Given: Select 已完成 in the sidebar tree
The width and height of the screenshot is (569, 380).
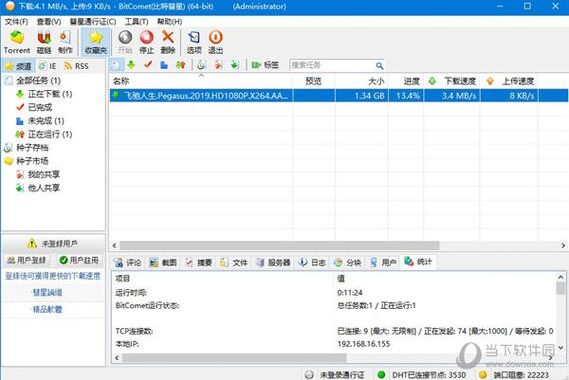Looking at the screenshot, I should [x=40, y=107].
